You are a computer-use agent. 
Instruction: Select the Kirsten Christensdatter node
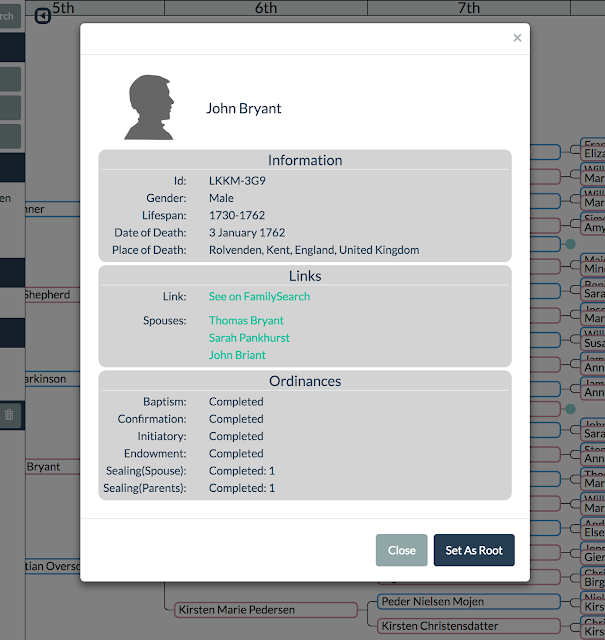[x=469, y=626]
